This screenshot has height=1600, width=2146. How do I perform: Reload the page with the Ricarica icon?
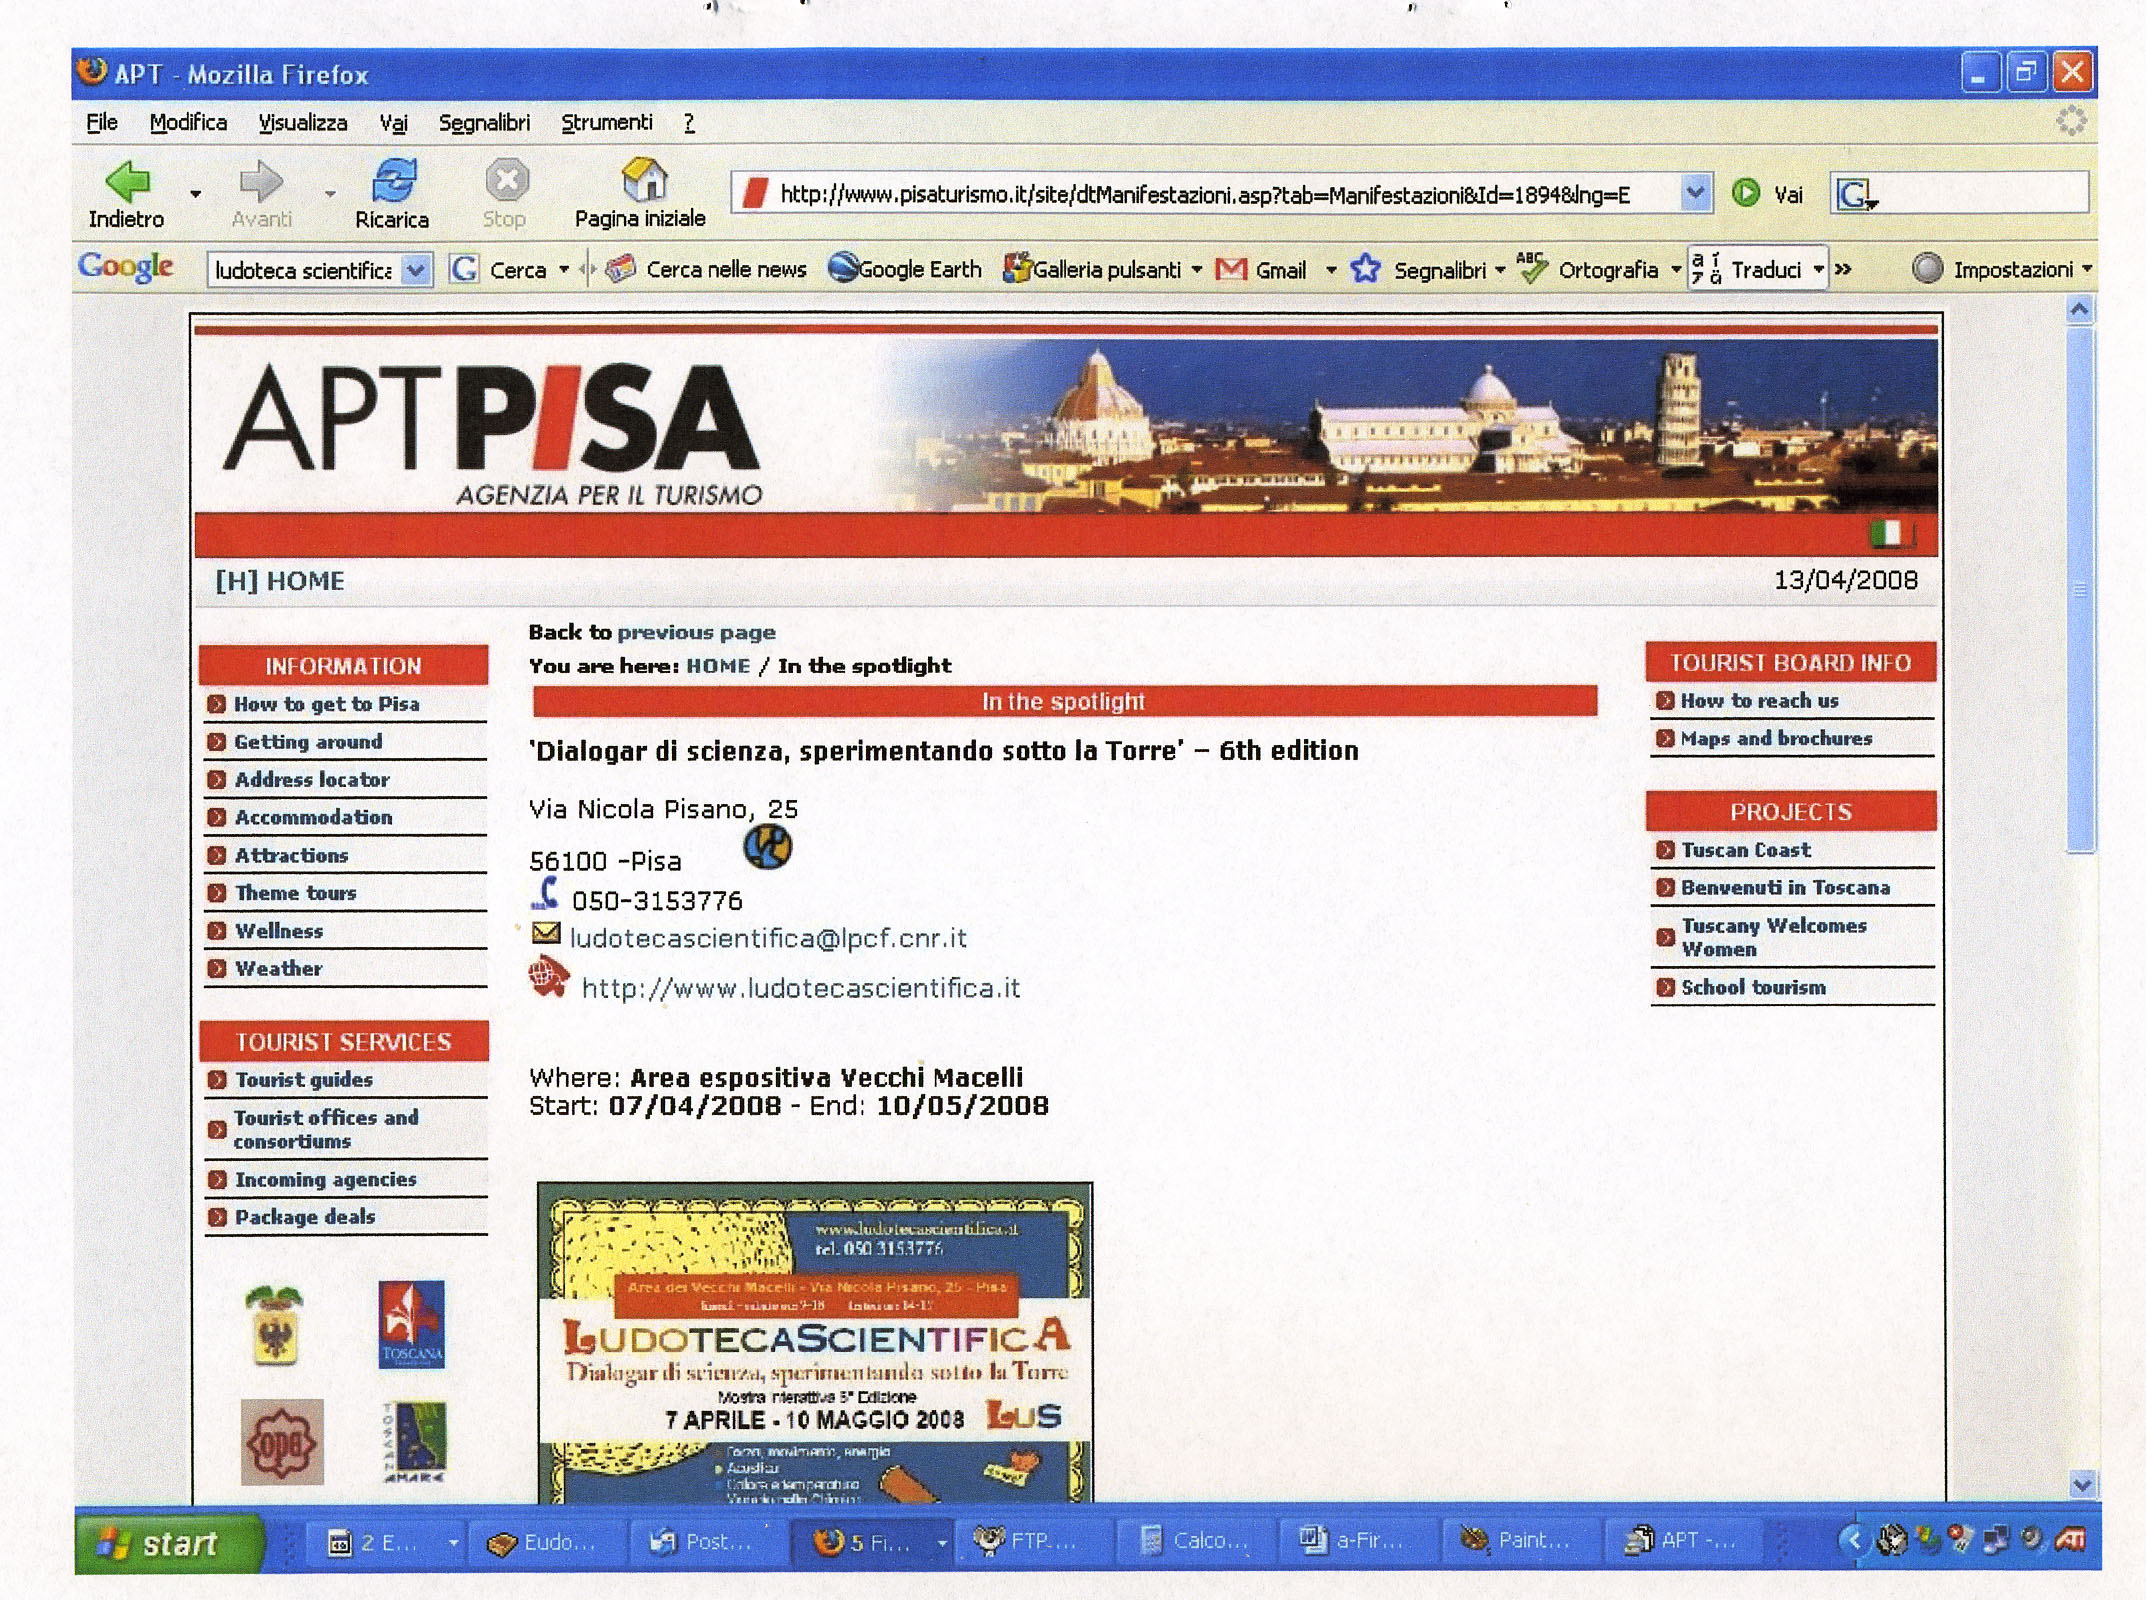pyautogui.click(x=393, y=182)
